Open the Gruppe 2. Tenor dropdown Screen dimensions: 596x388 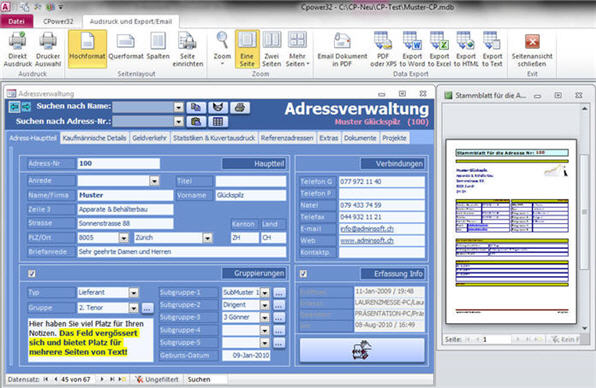click(x=133, y=308)
